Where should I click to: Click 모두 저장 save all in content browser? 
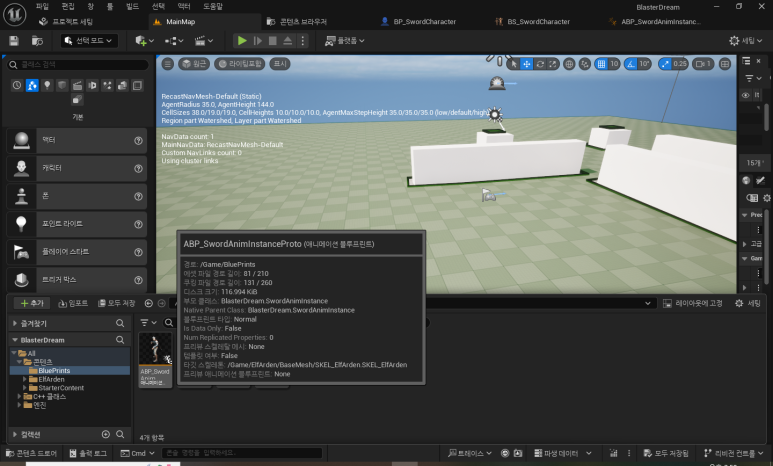coord(117,303)
